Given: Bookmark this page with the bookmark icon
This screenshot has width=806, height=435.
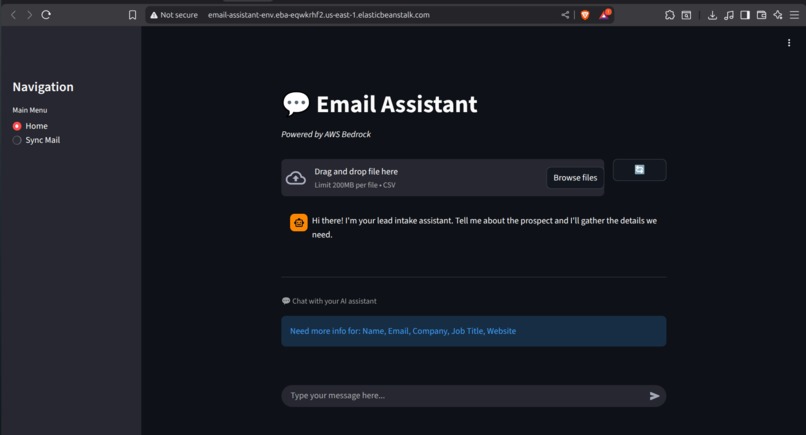Looking at the screenshot, I should [x=132, y=15].
